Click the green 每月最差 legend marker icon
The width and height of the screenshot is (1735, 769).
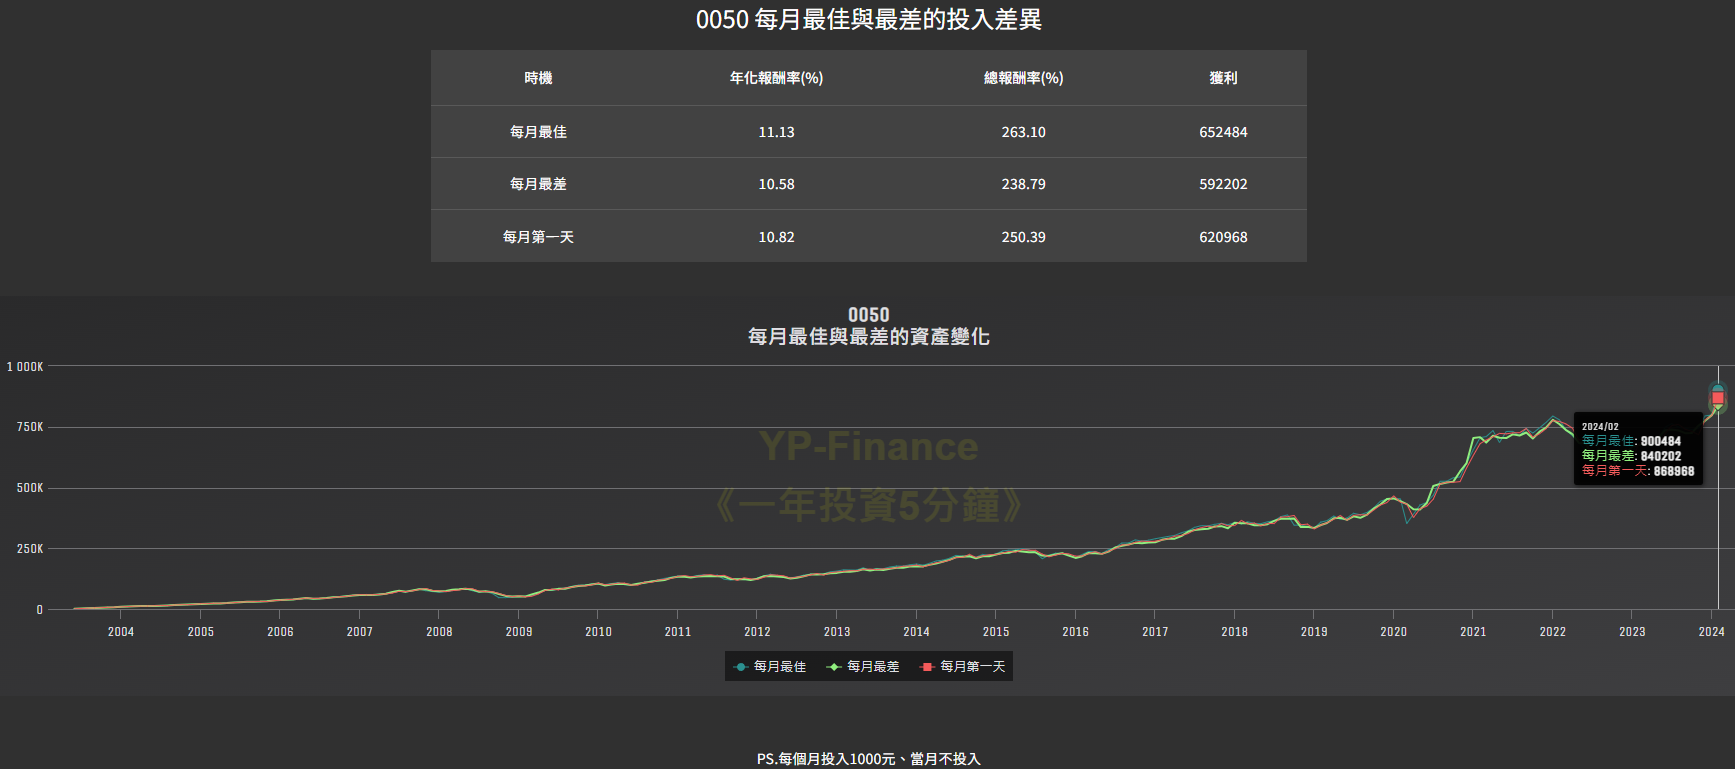tap(834, 667)
